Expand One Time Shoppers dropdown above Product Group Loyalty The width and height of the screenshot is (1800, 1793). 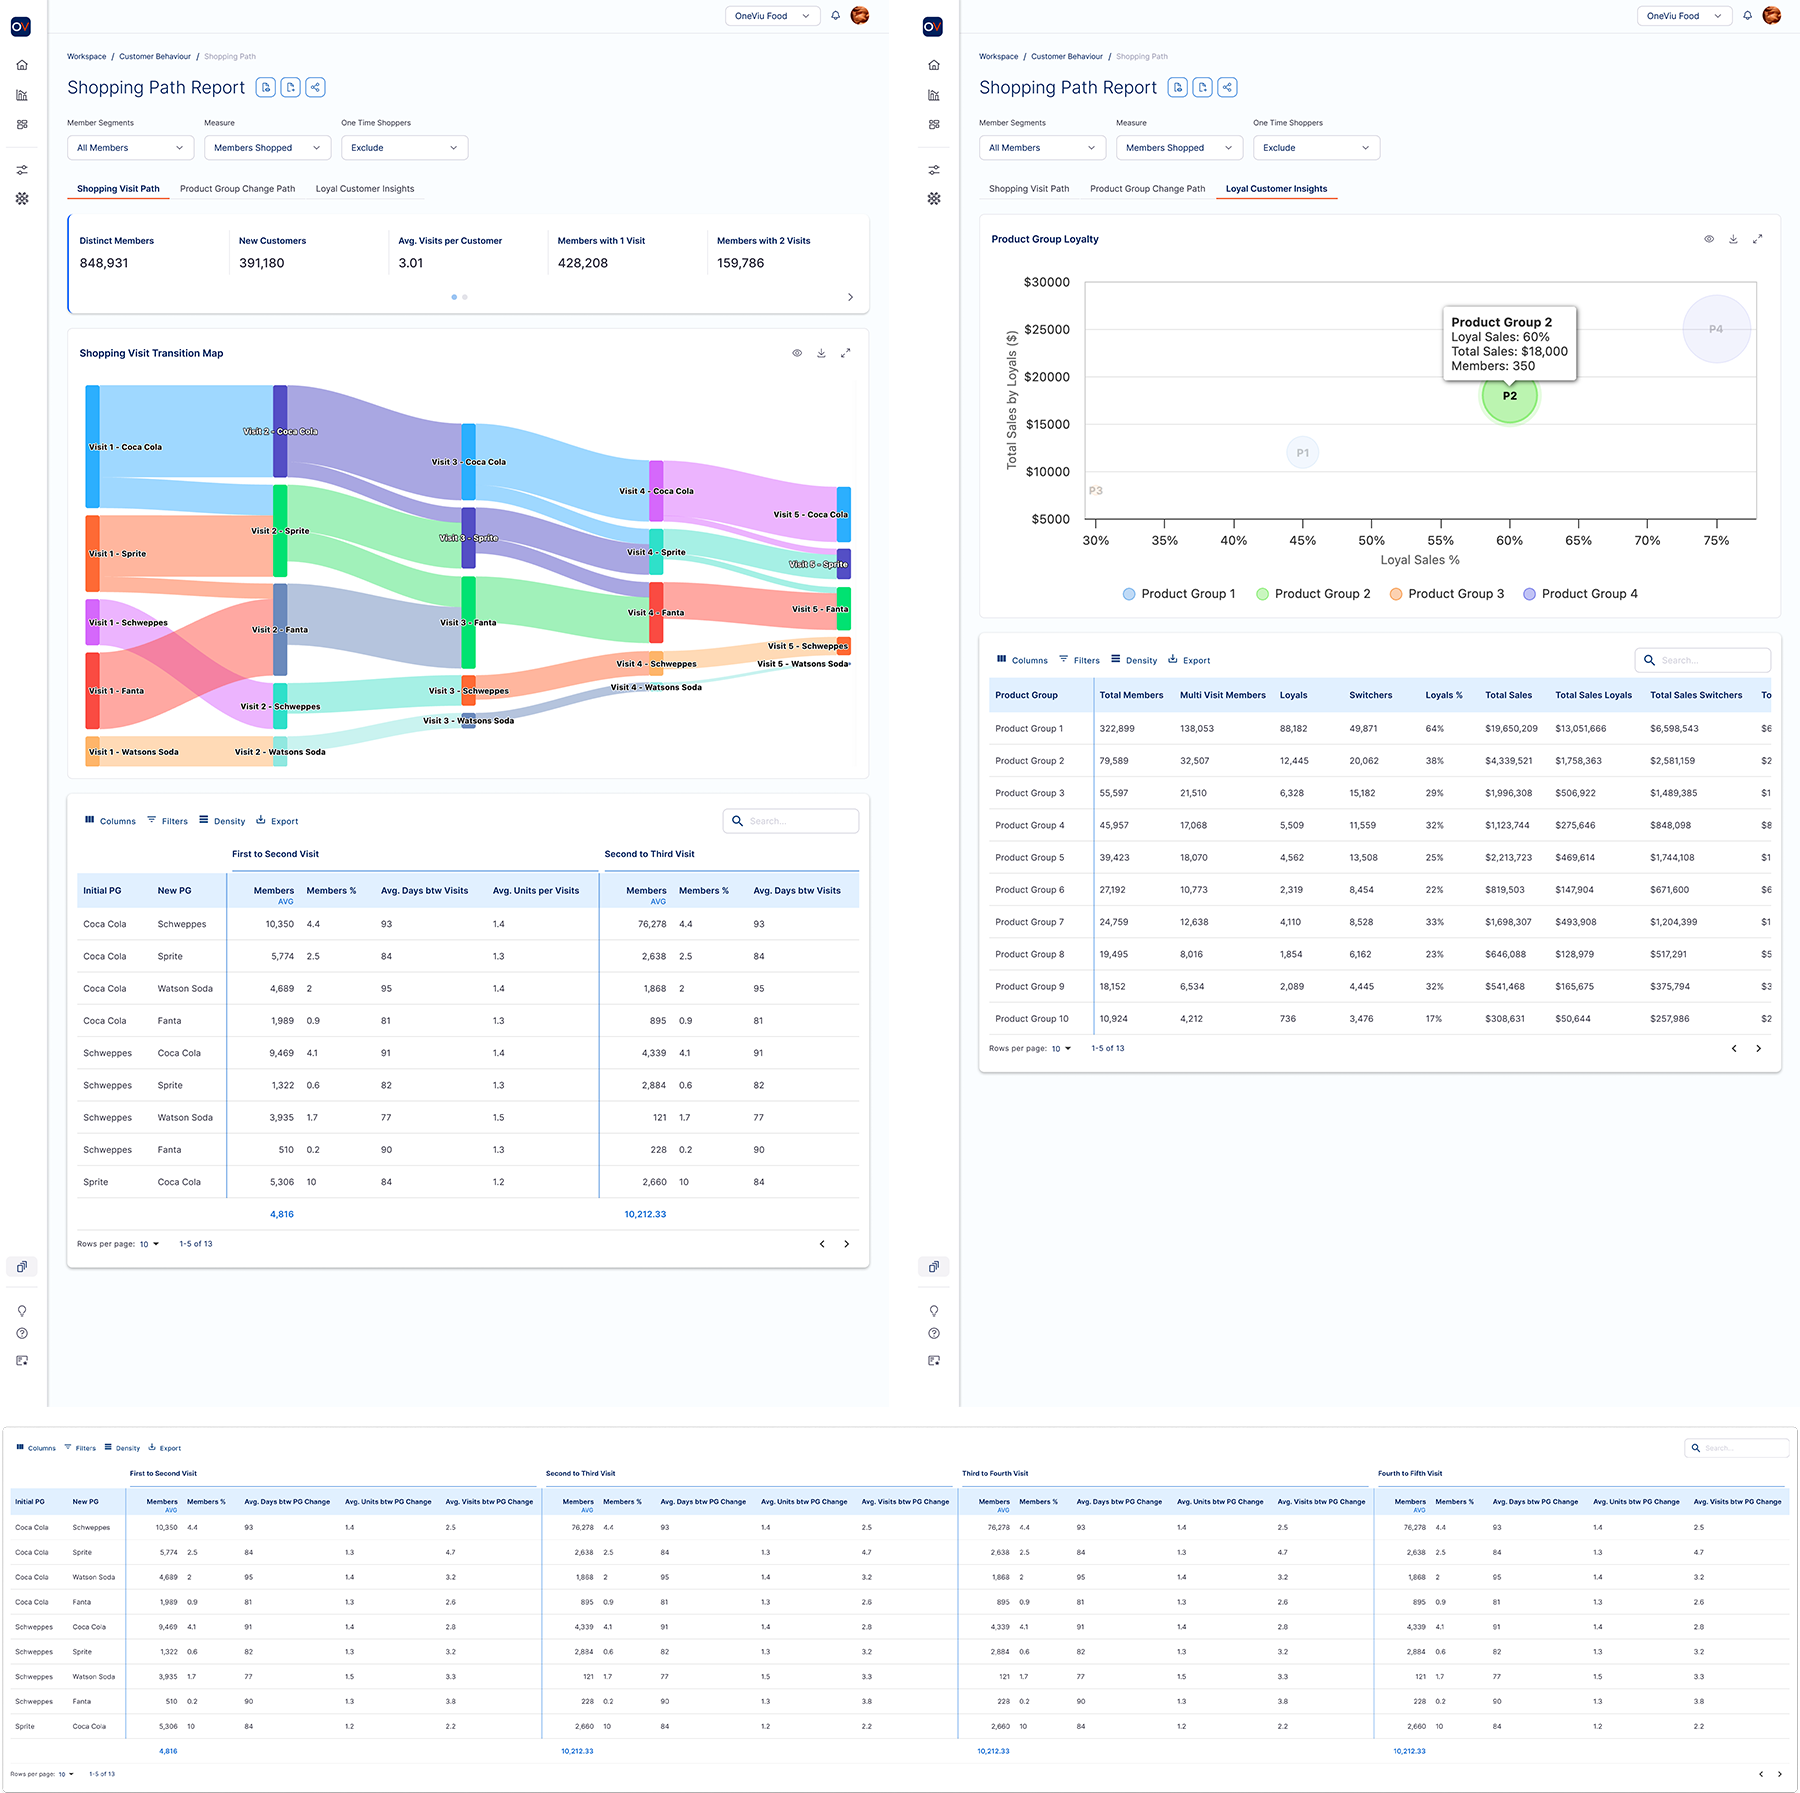(1316, 148)
